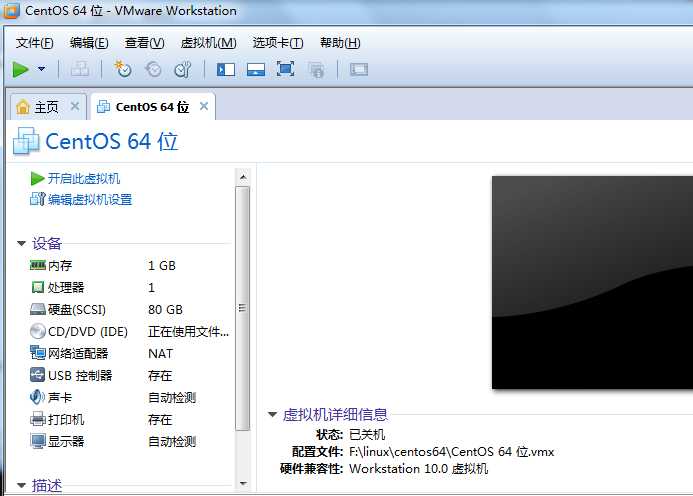Image resolution: width=693 pixels, height=496 pixels.
Task: Click the device panel scrollbar thumb
Action: (x=243, y=308)
